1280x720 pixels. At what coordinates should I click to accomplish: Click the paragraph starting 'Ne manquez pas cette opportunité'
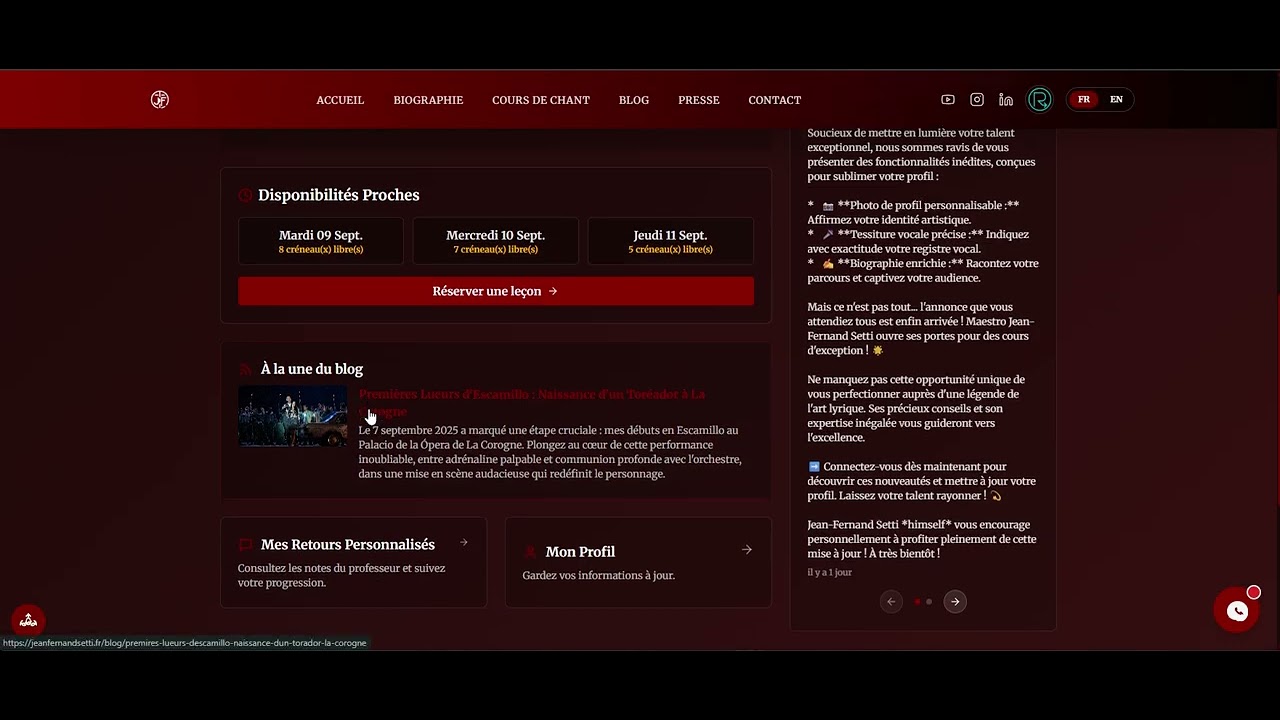click(916, 408)
